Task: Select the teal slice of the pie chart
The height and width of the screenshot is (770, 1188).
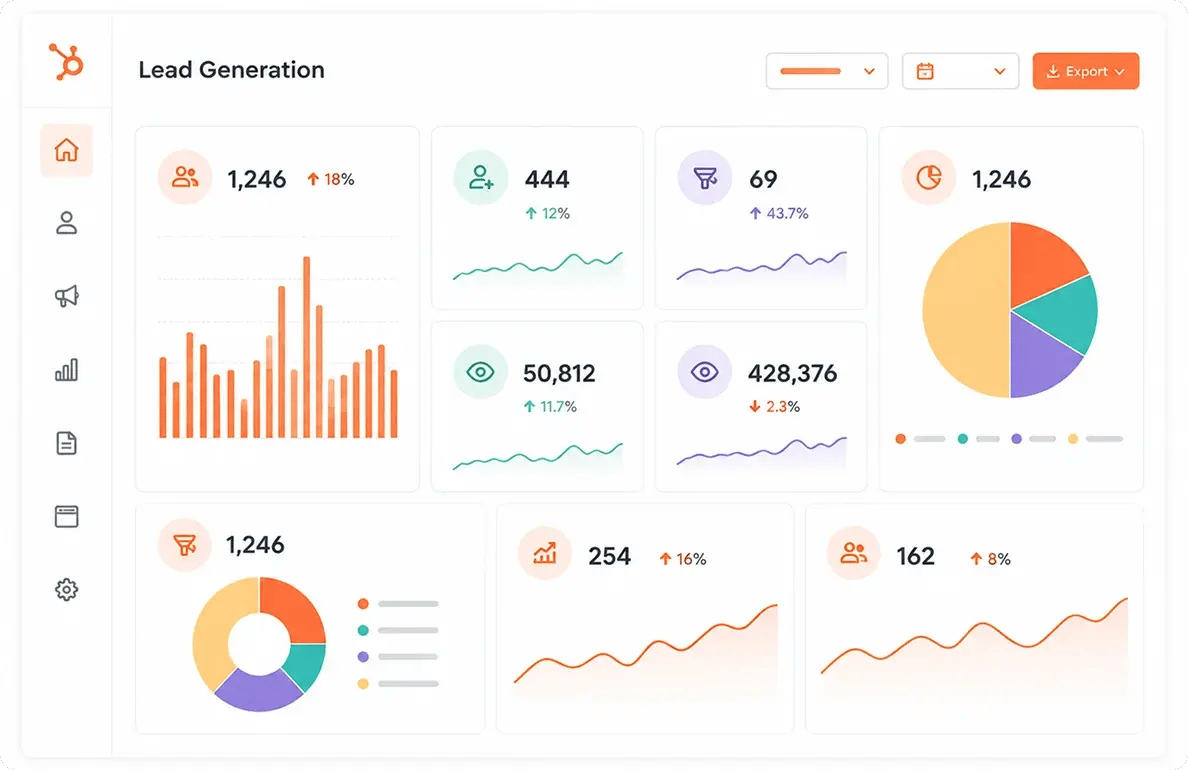Action: [1065, 315]
